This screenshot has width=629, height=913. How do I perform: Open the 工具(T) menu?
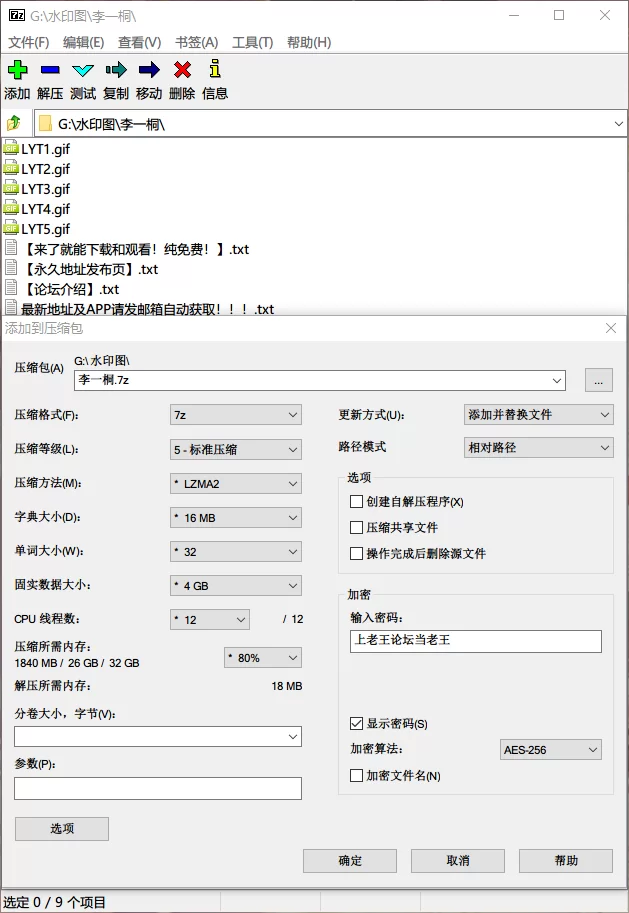pyautogui.click(x=252, y=42)
